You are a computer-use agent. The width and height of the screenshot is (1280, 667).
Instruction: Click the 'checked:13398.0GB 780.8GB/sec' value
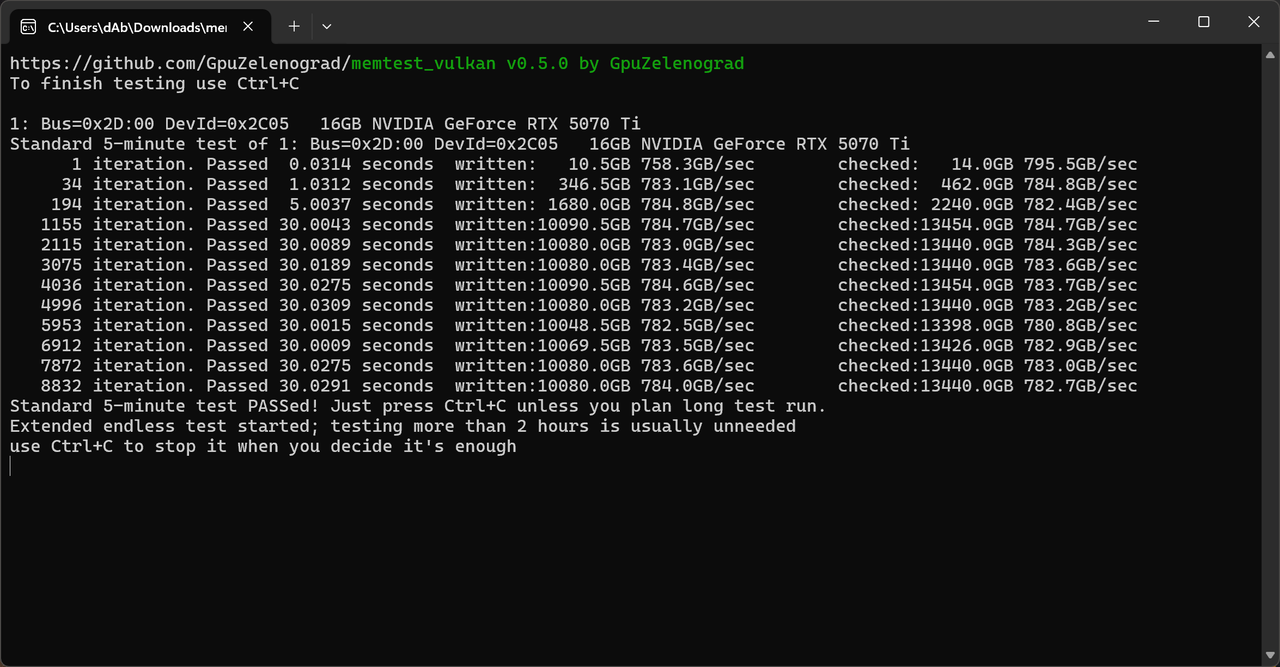click(x=988, y=325)
